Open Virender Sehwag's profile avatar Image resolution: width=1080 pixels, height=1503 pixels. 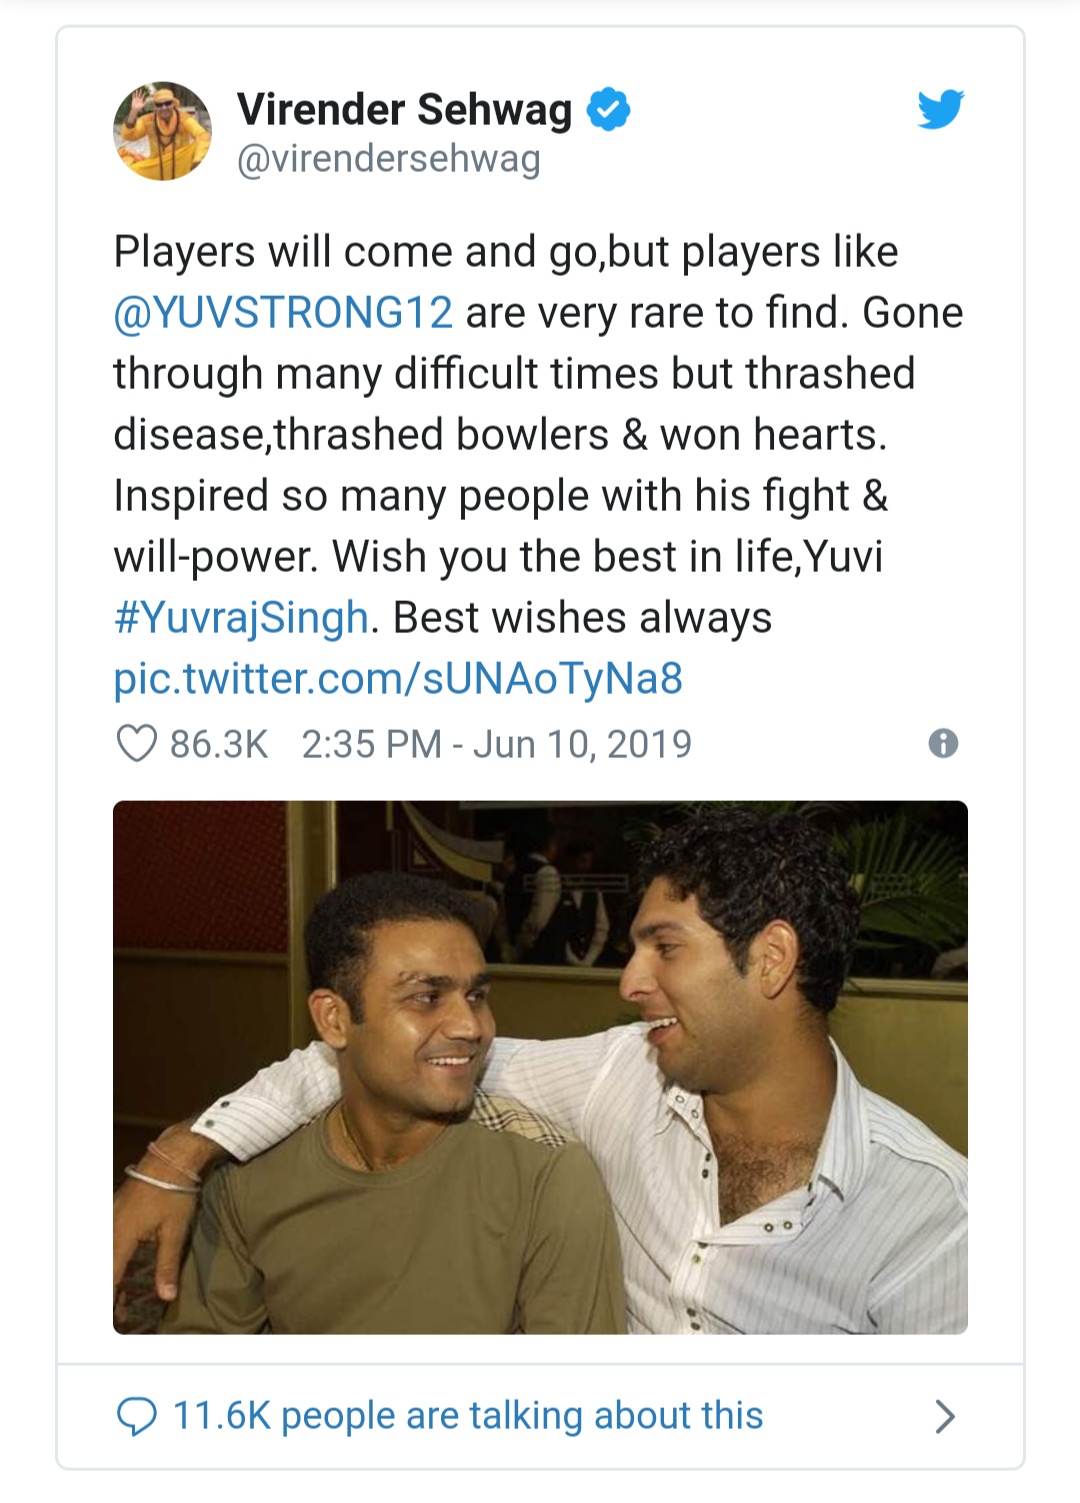[163, 131]
